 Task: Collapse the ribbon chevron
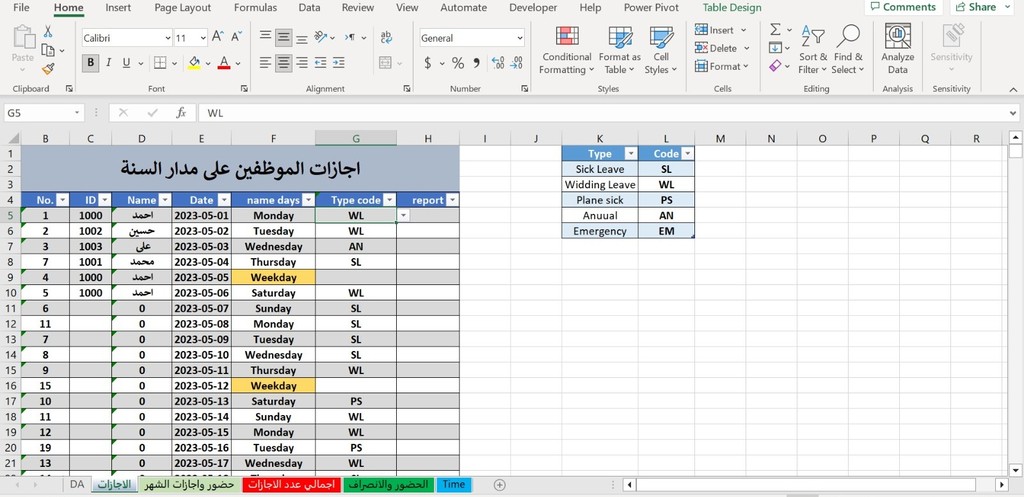point(1014,89)
